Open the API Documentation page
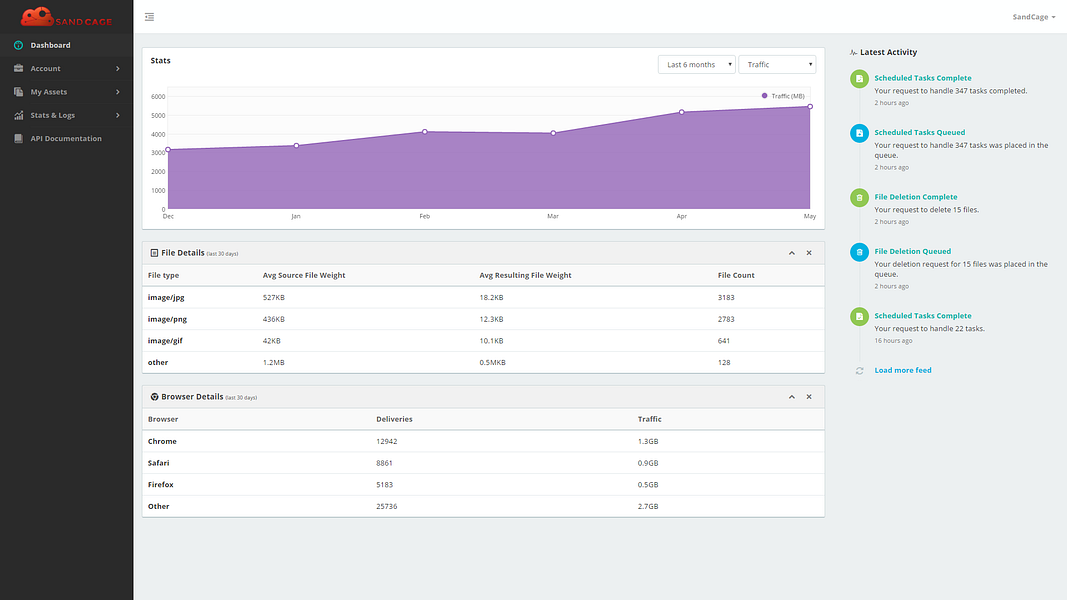The width and height of the screenshot is (1067, 600). [67, 139]
